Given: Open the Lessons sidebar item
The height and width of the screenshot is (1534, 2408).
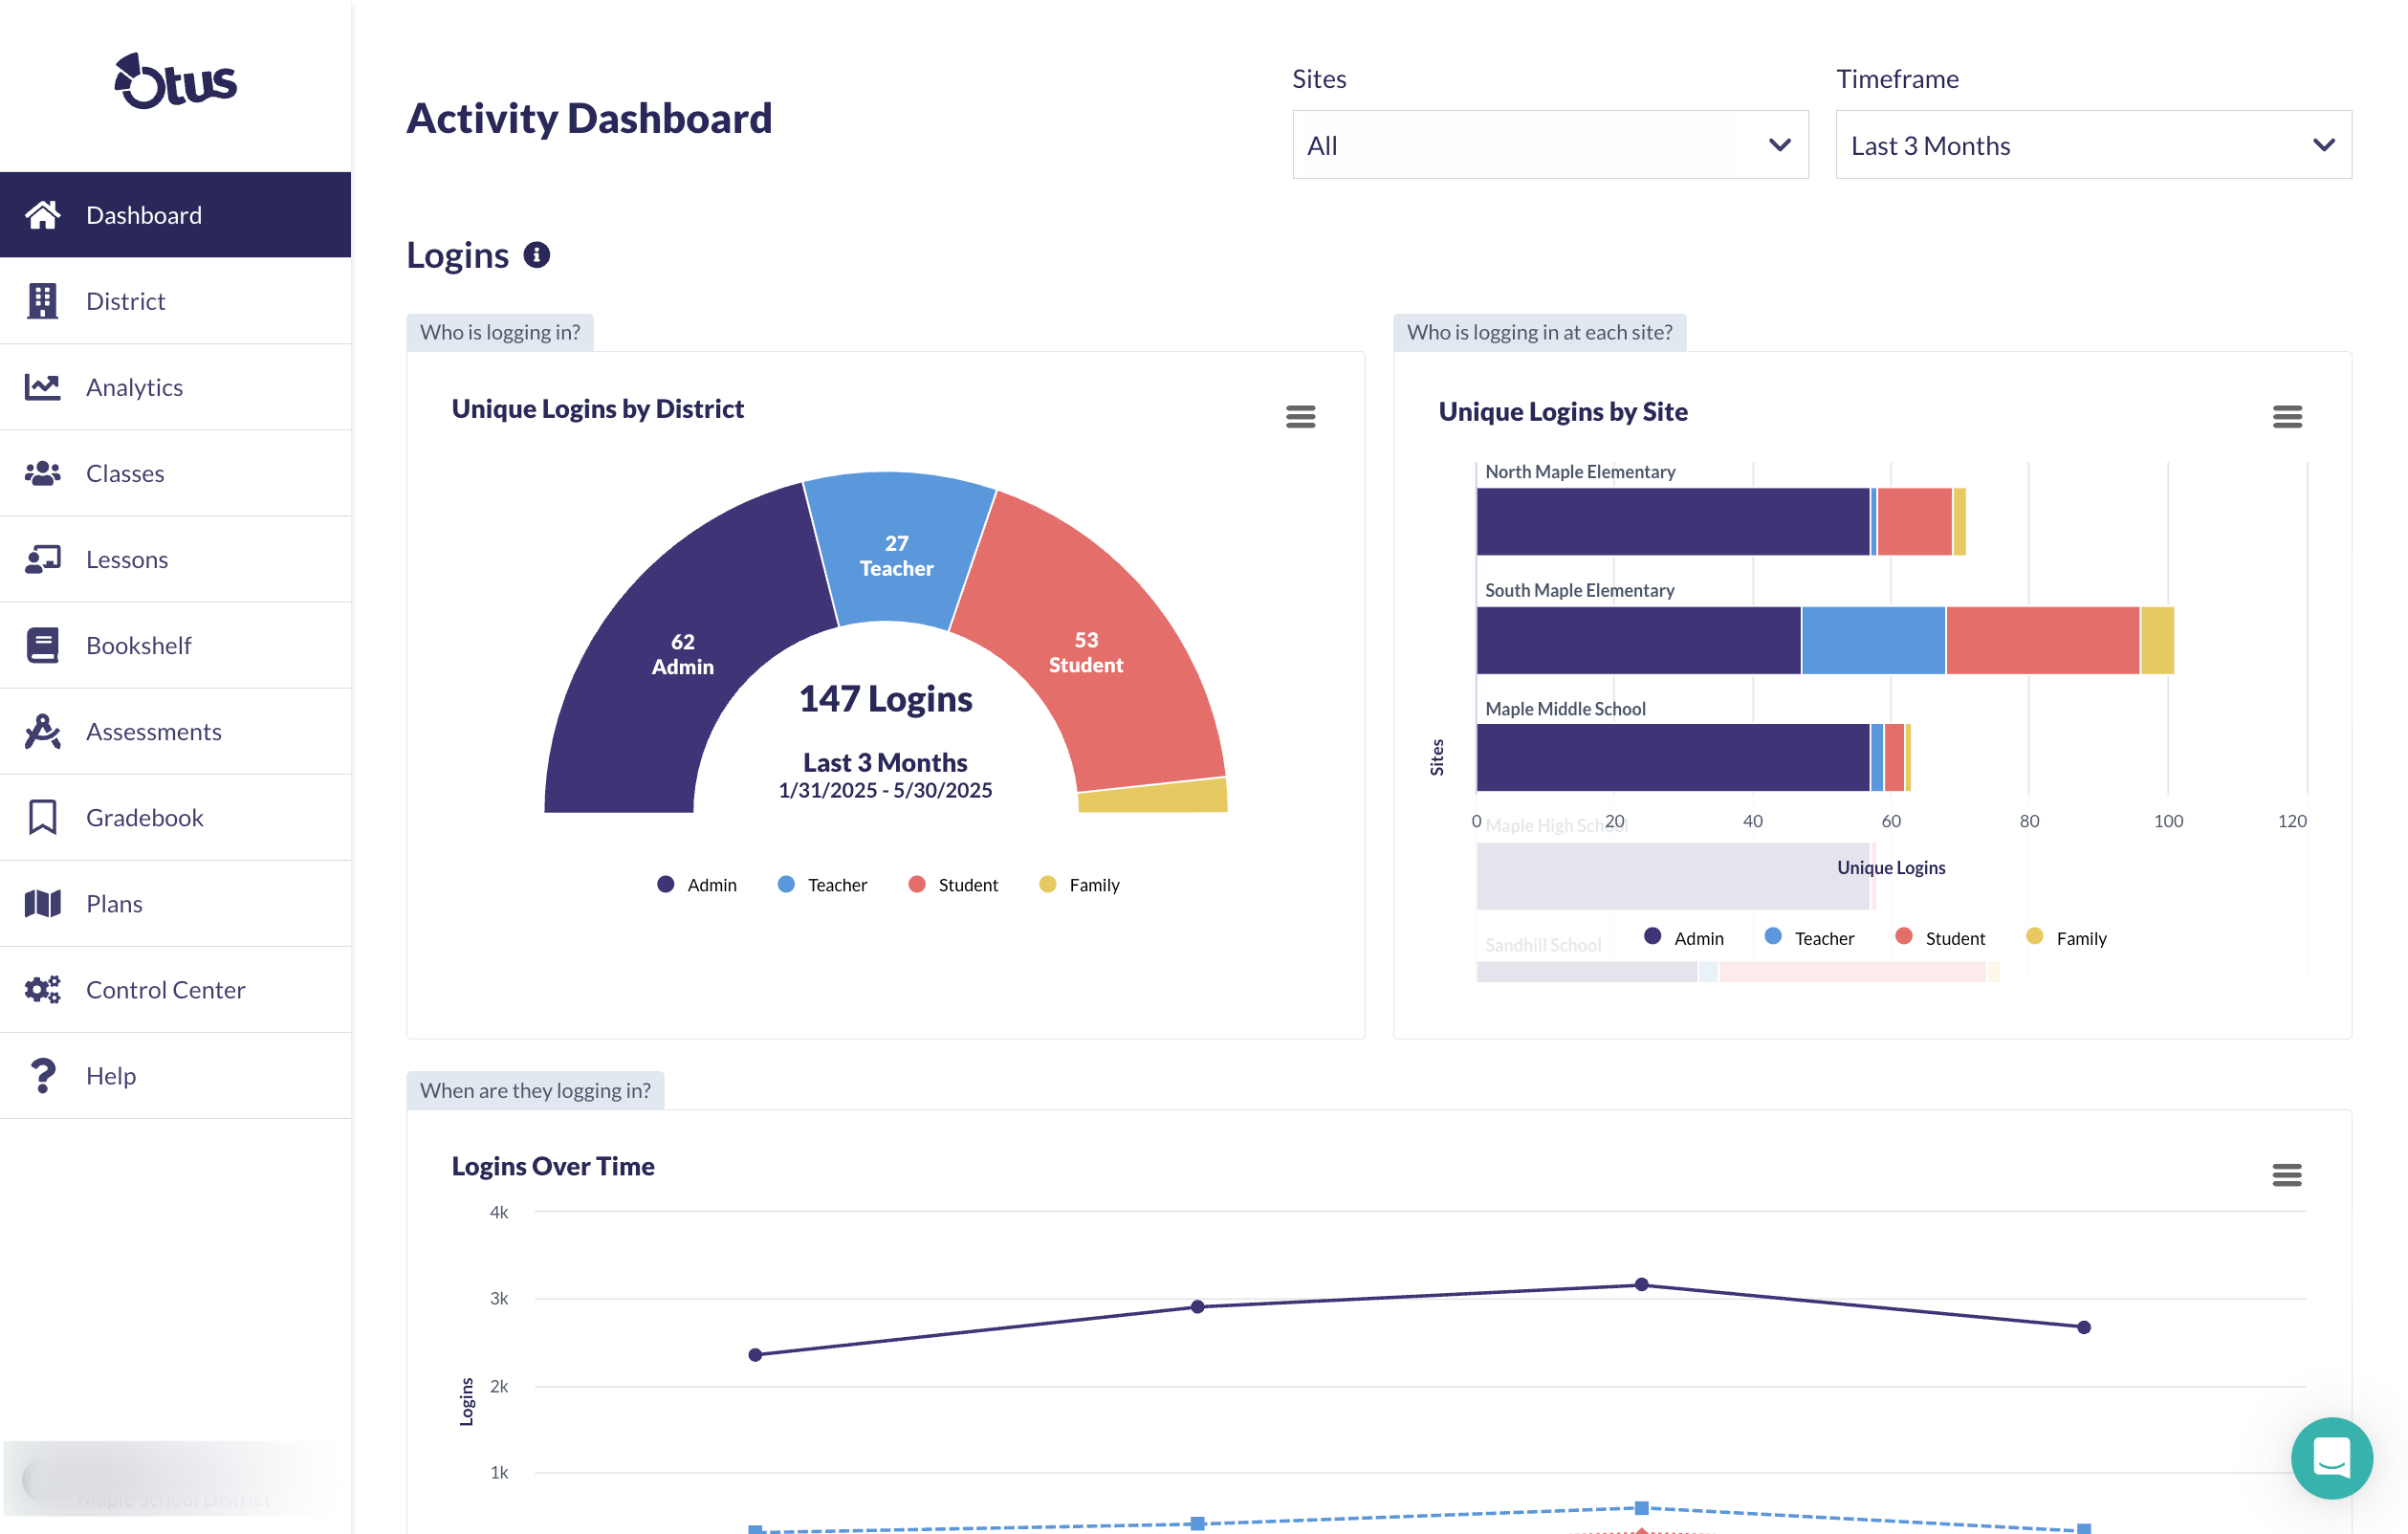Looking at the screenshot, I should 127,559.
